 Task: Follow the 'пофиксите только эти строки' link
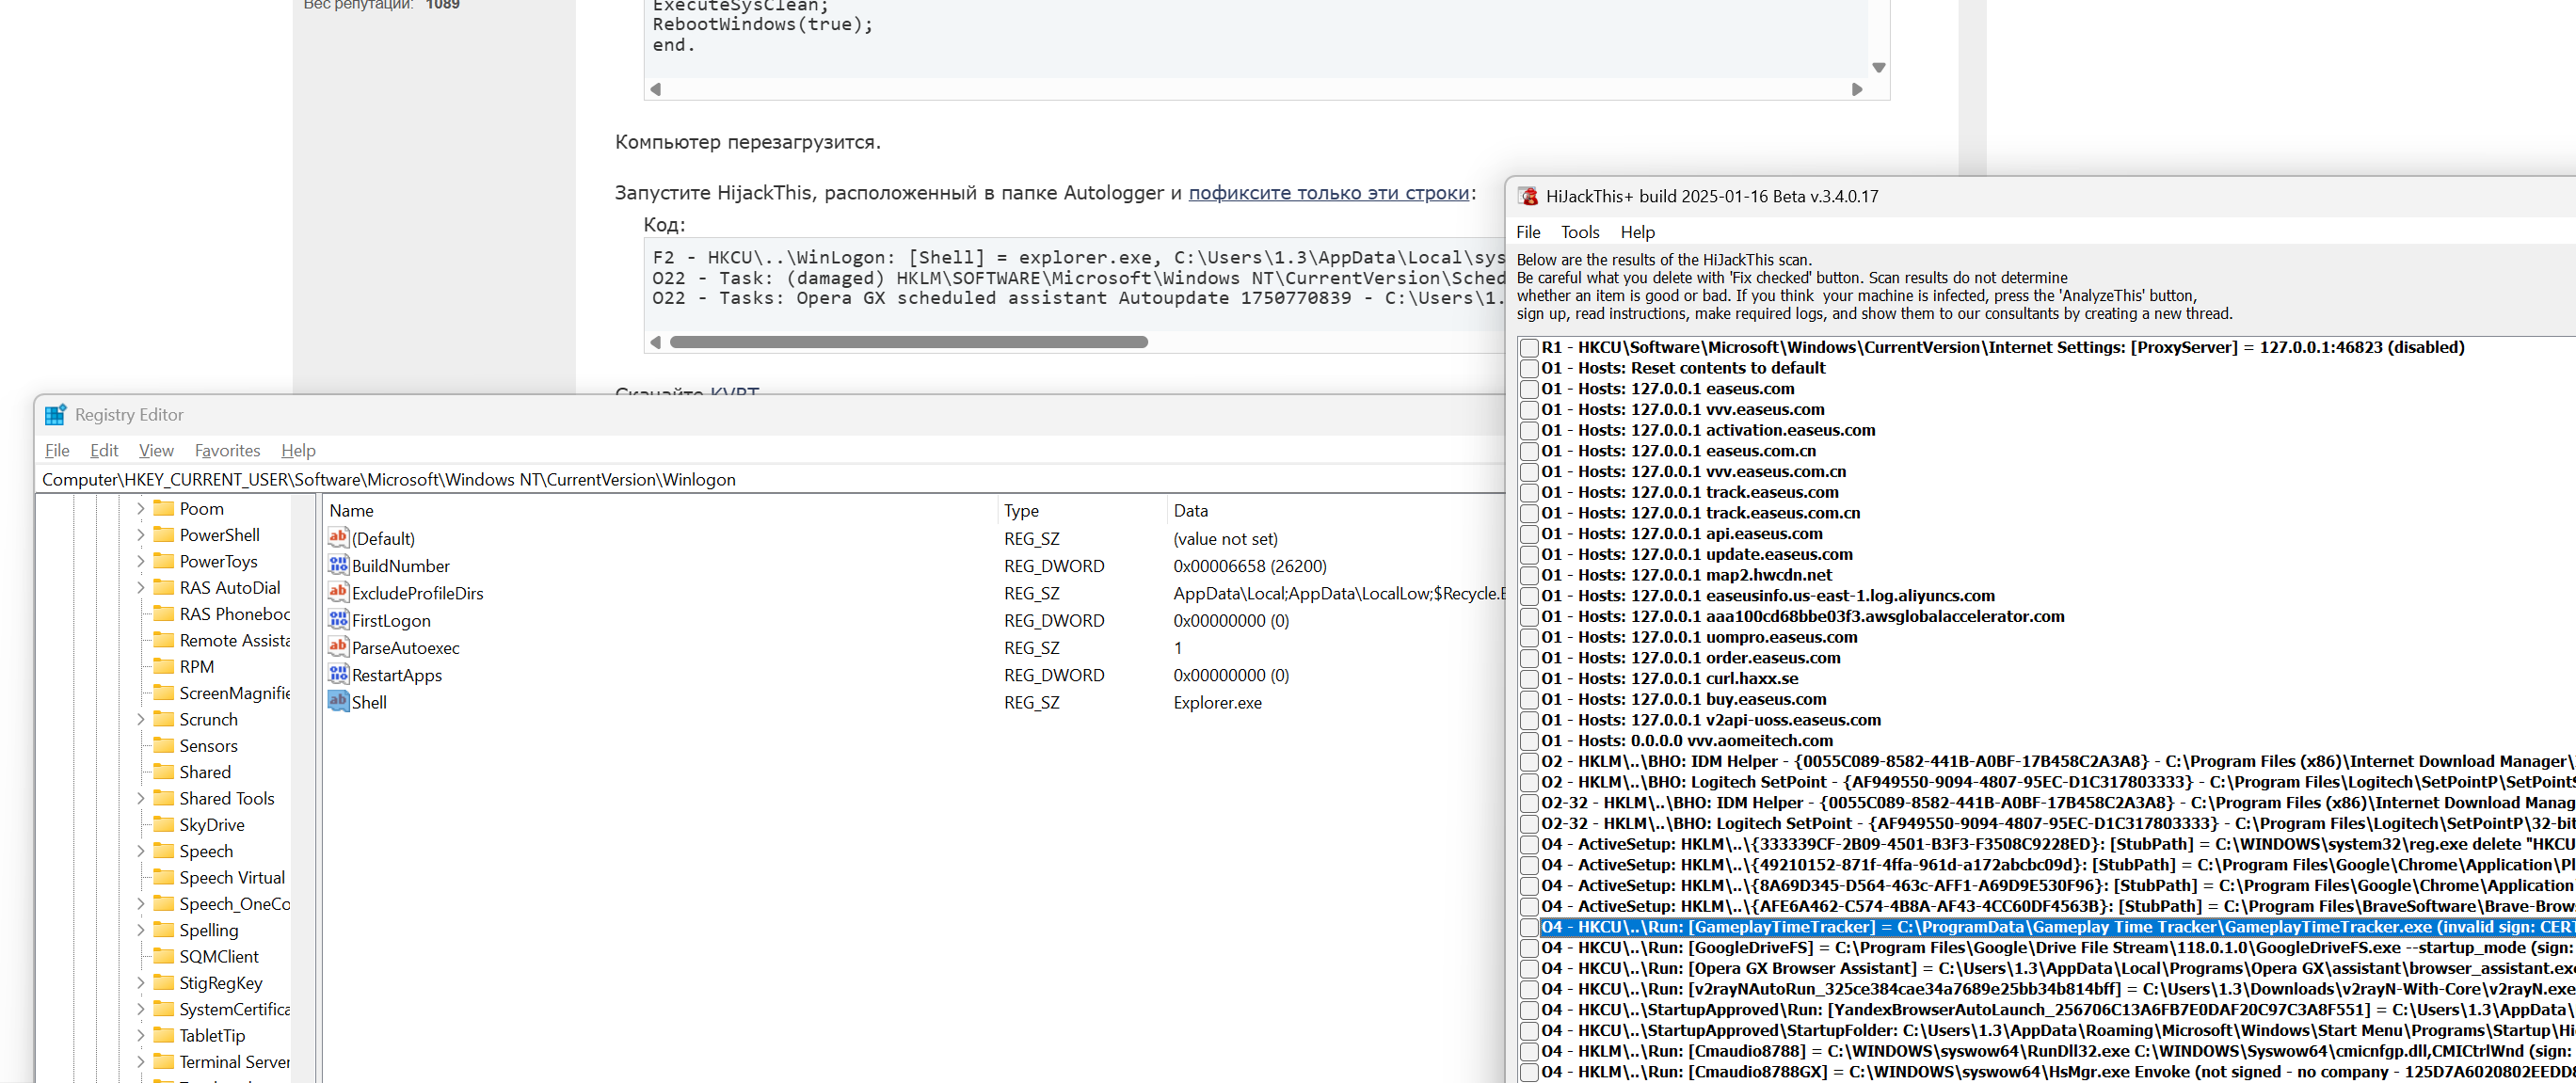(x=1327, y=192)
